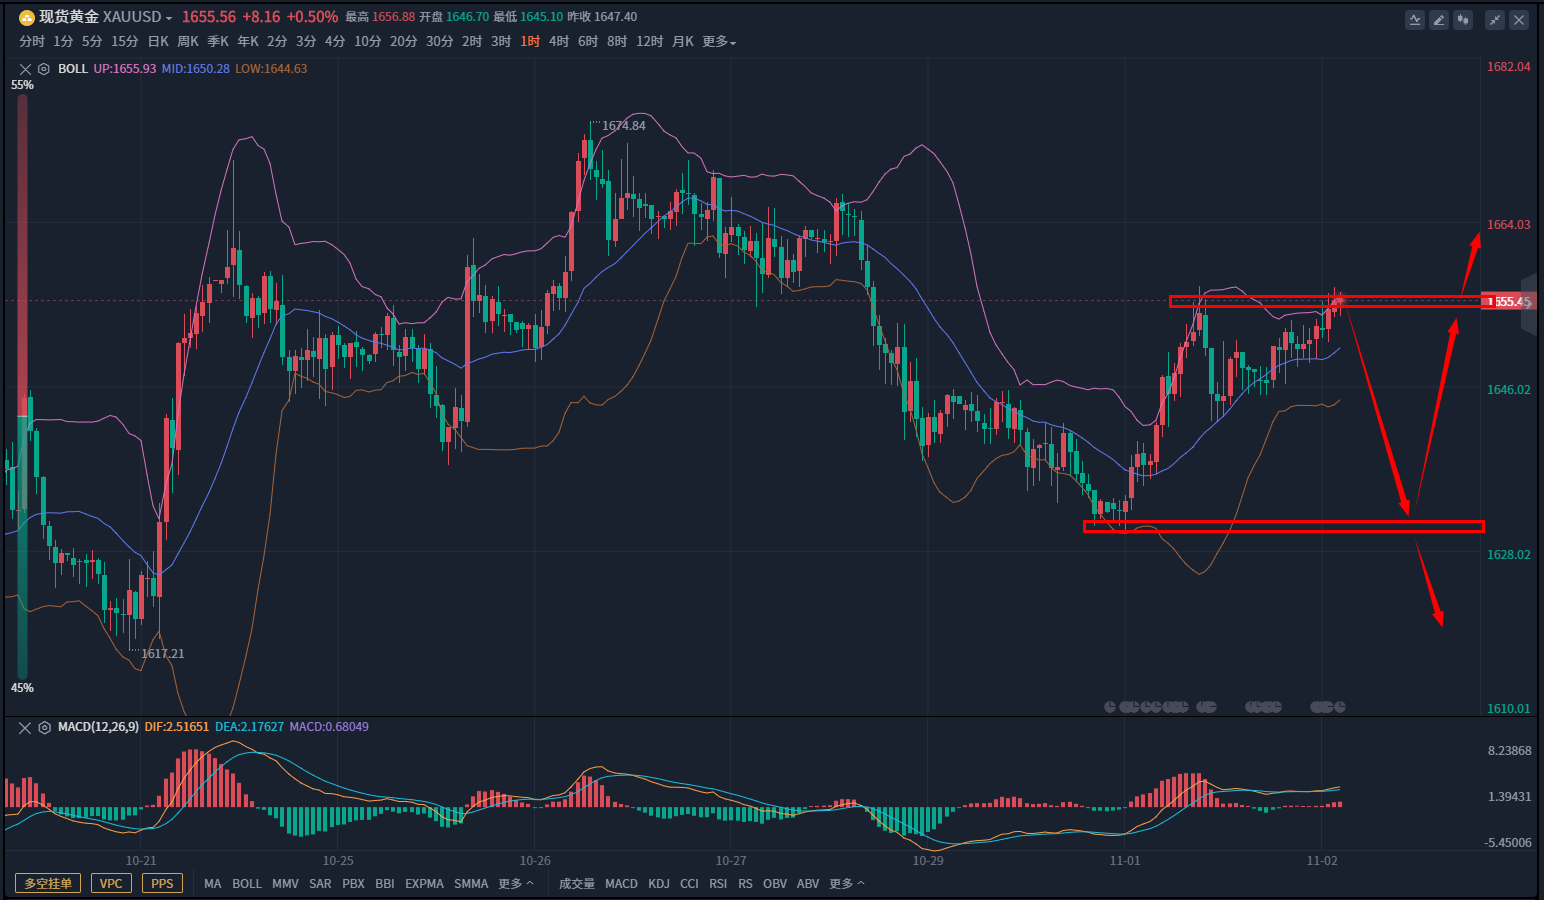The image size is (1544, 900).
Task: Open candlestick chart style options
Action: [1463, 20]
